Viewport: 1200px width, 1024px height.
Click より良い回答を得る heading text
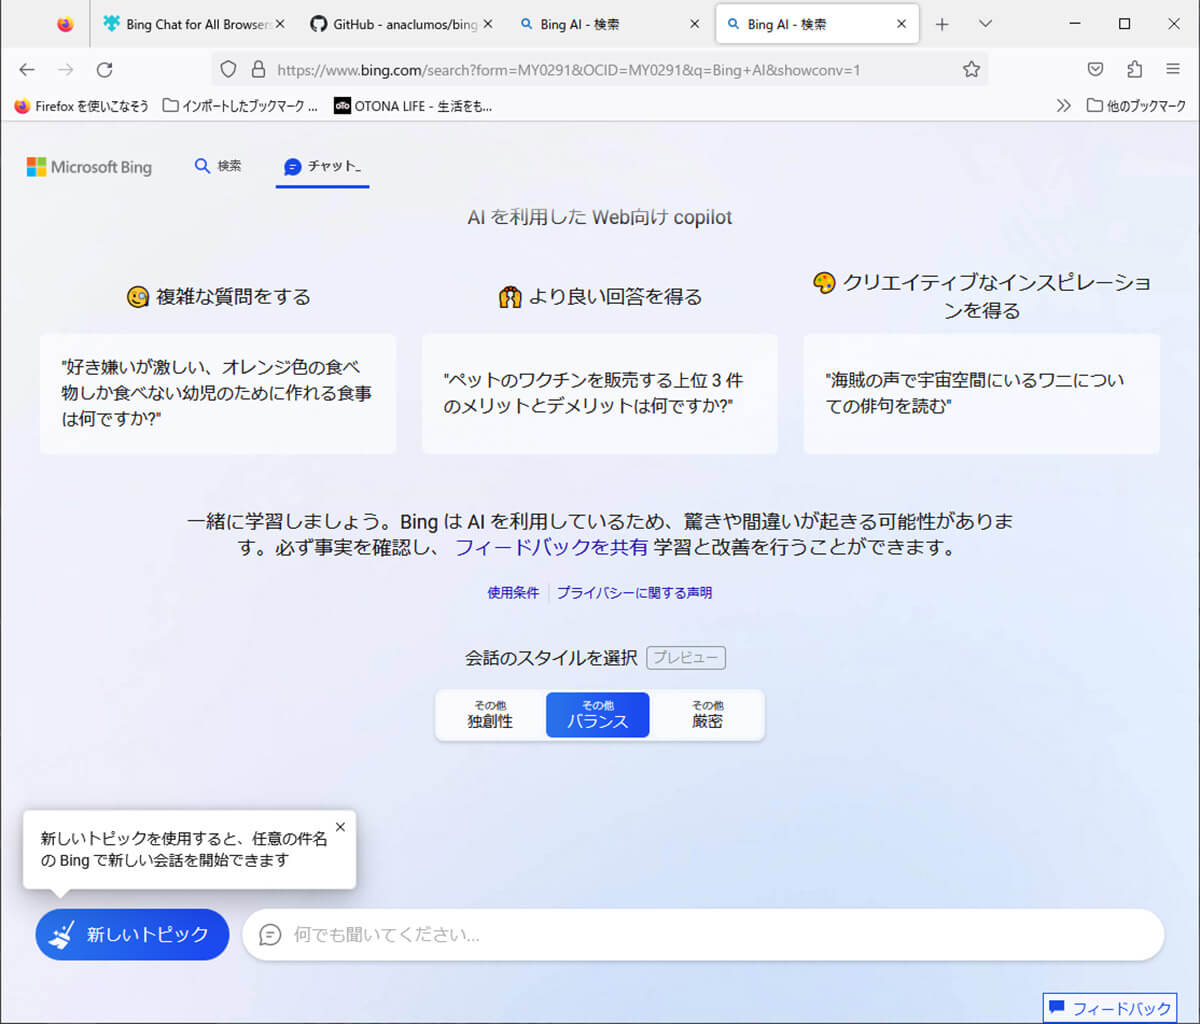pos(615,297)
